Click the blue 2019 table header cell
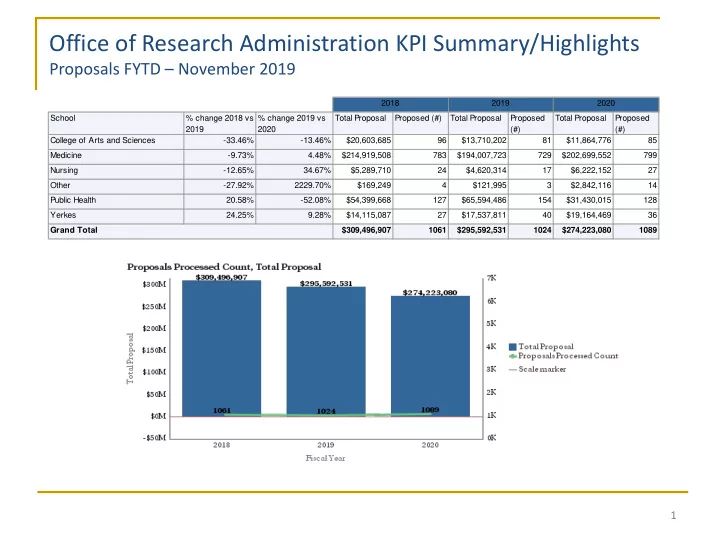 (x=501, y=104)
